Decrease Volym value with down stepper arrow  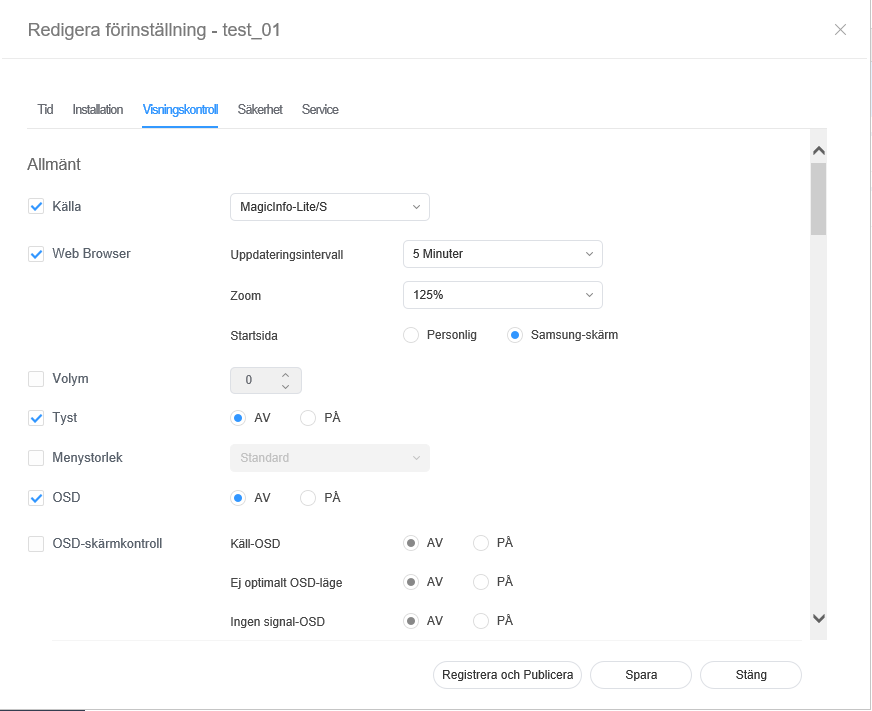point(285,387)
